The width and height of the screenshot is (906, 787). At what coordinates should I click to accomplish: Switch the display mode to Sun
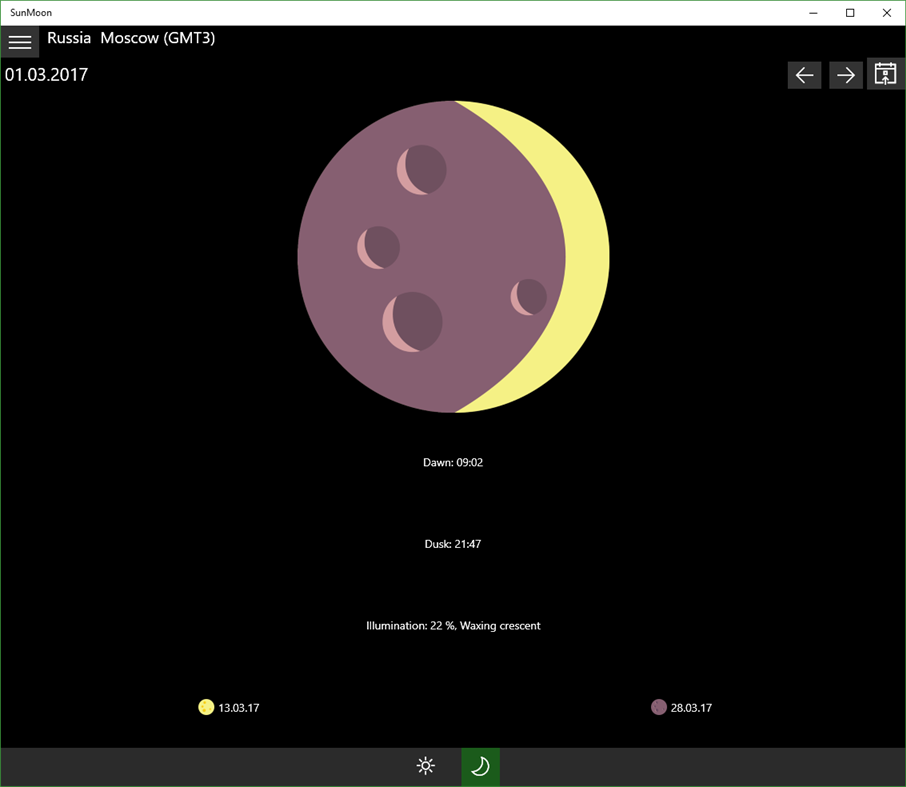click(425, 765)
